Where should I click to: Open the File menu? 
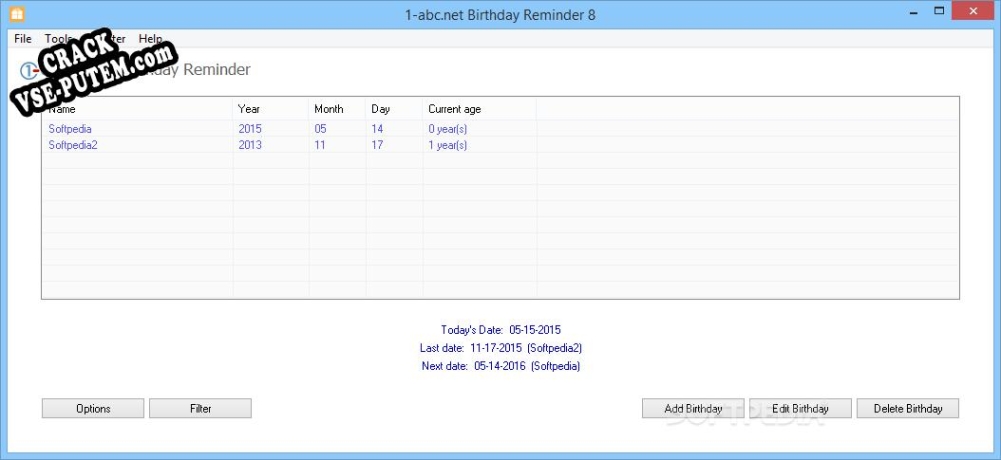pos(22,39)
